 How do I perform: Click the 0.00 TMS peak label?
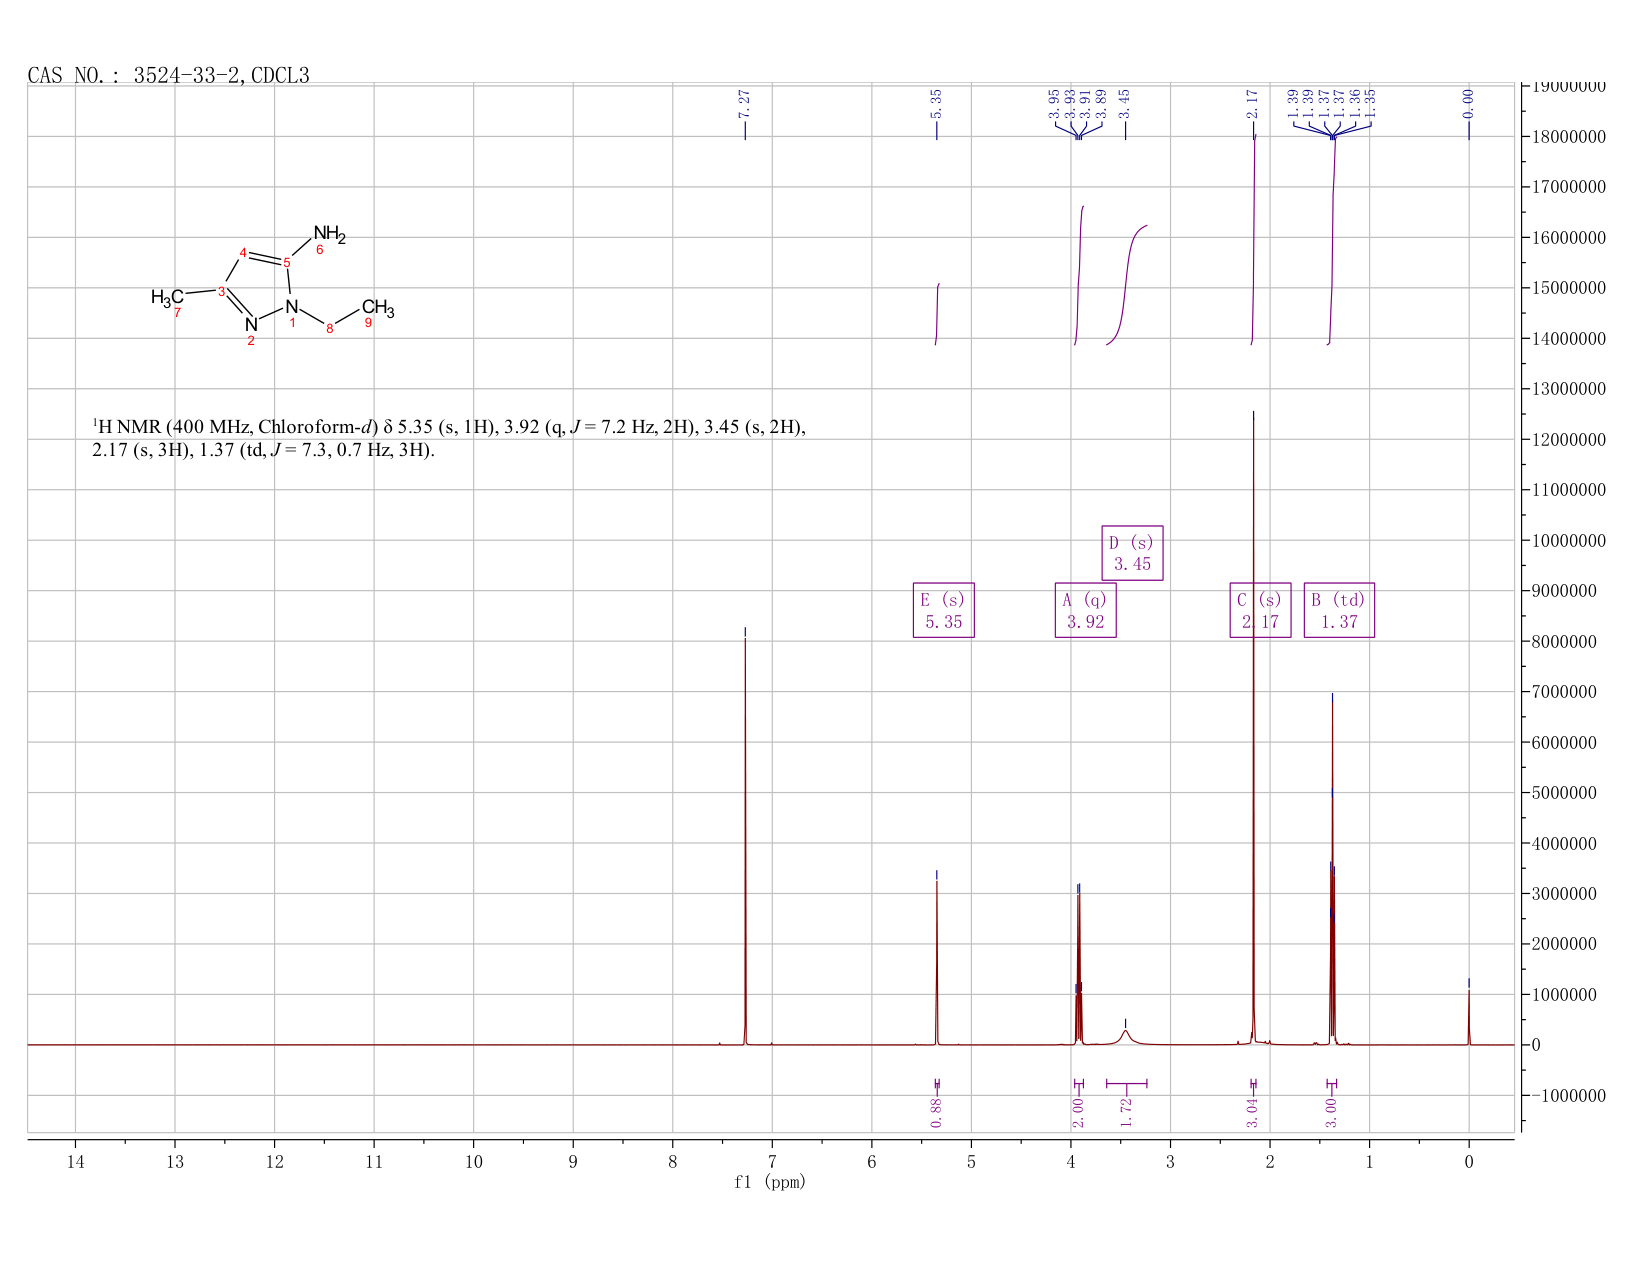pyautogui.click(x=1468, y=103)
